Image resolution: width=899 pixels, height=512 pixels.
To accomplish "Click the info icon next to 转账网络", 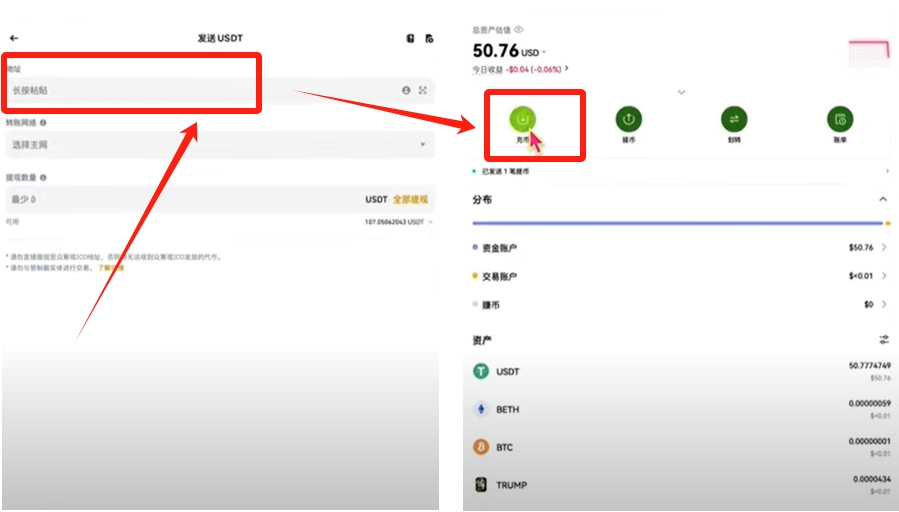I will tap(44, 123).
